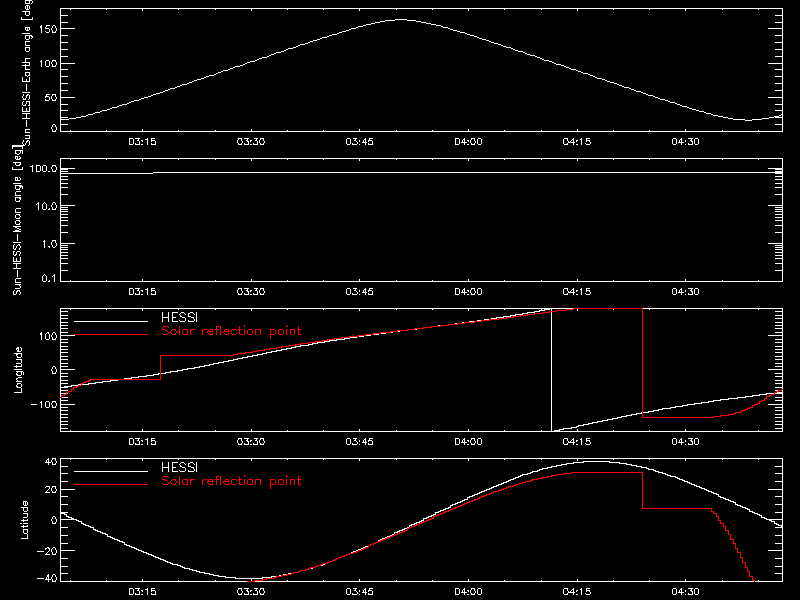The image size is (800, 600).
Task: Click HESSI legend text in Latitude plot
Action: pyautogui.click(x=179, y=467)
